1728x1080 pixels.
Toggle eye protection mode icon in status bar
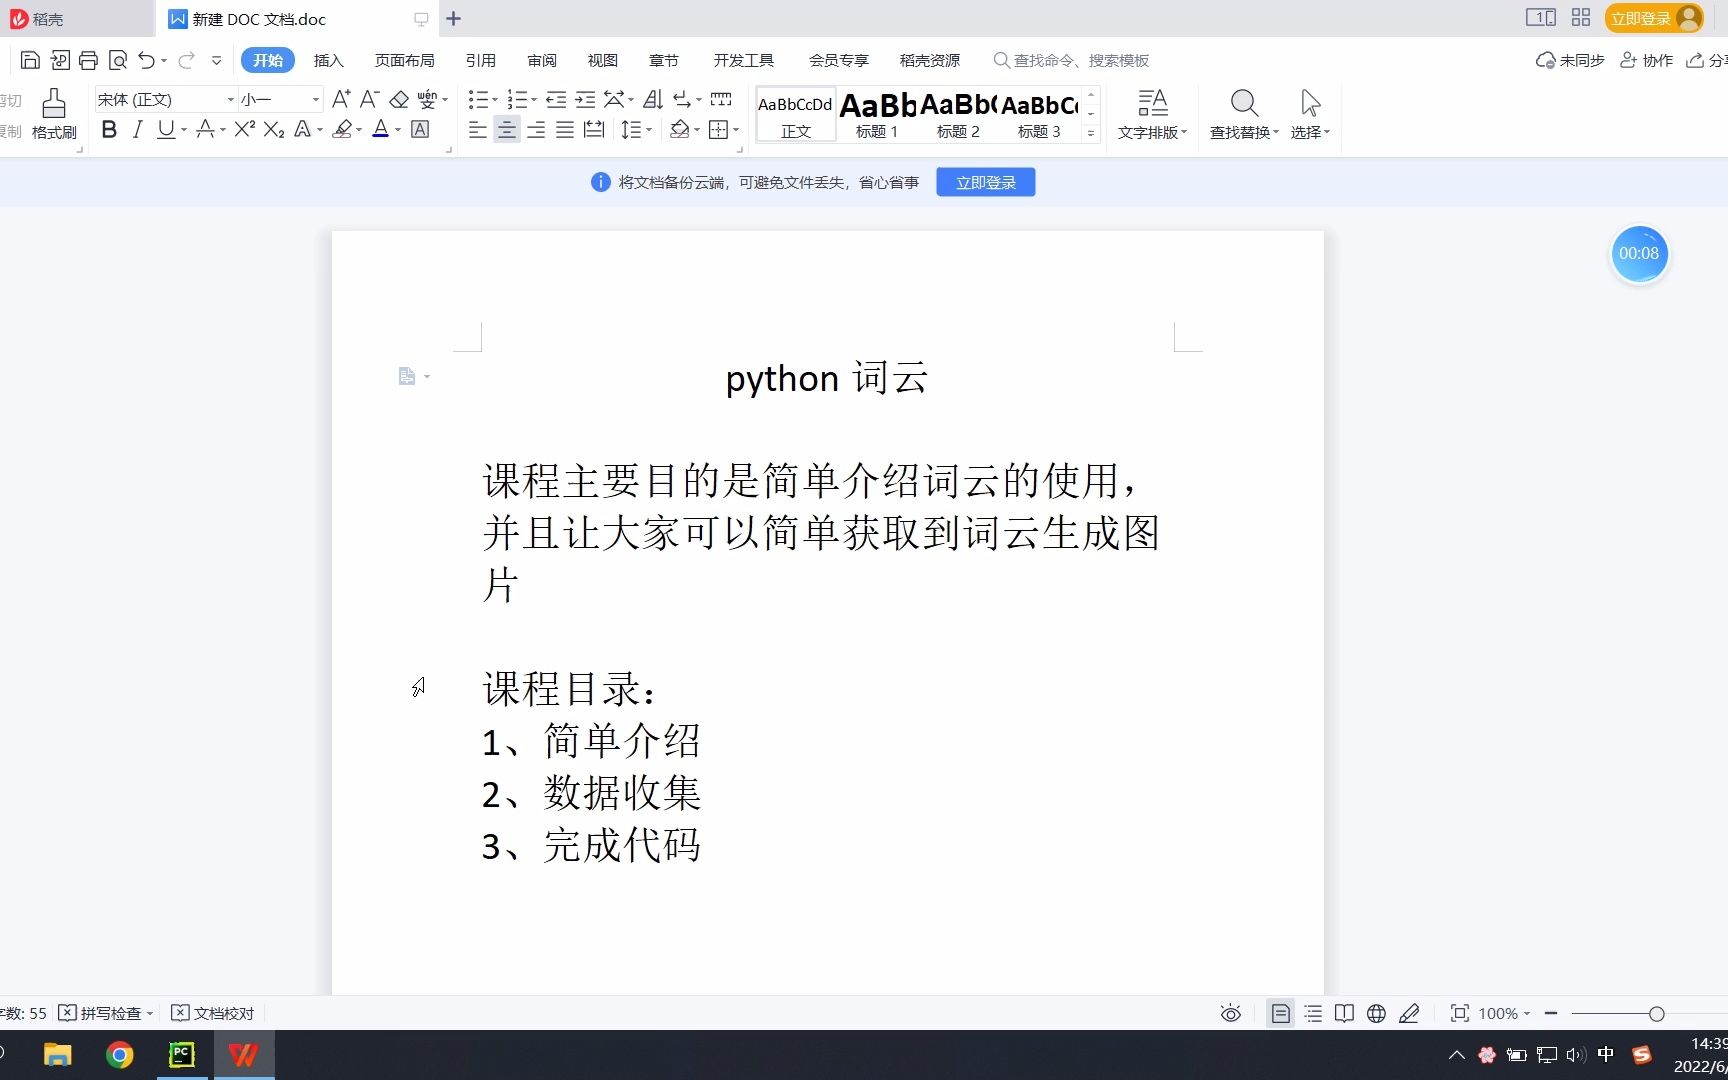click(1231, 1013)
